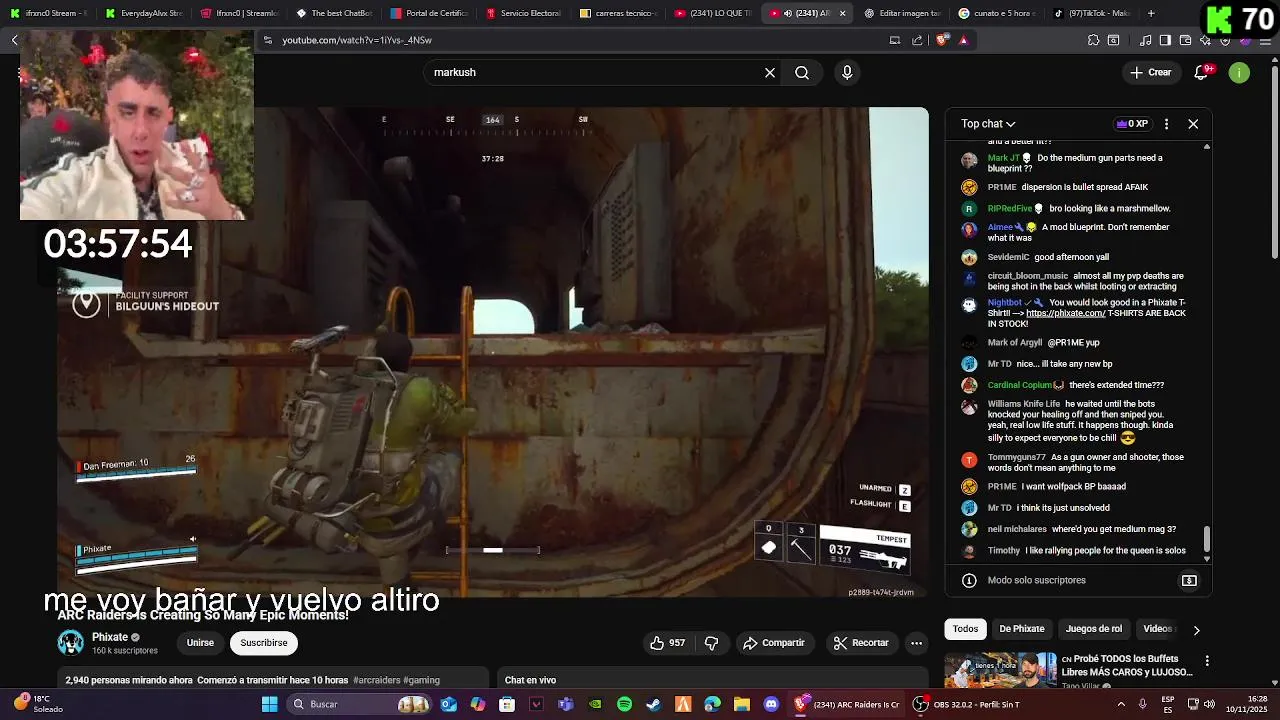This screenshot has width=1280, height=720.
Task: Click chat username 'Cardinal Coplum'
Action: click(x=1020, y=385)
